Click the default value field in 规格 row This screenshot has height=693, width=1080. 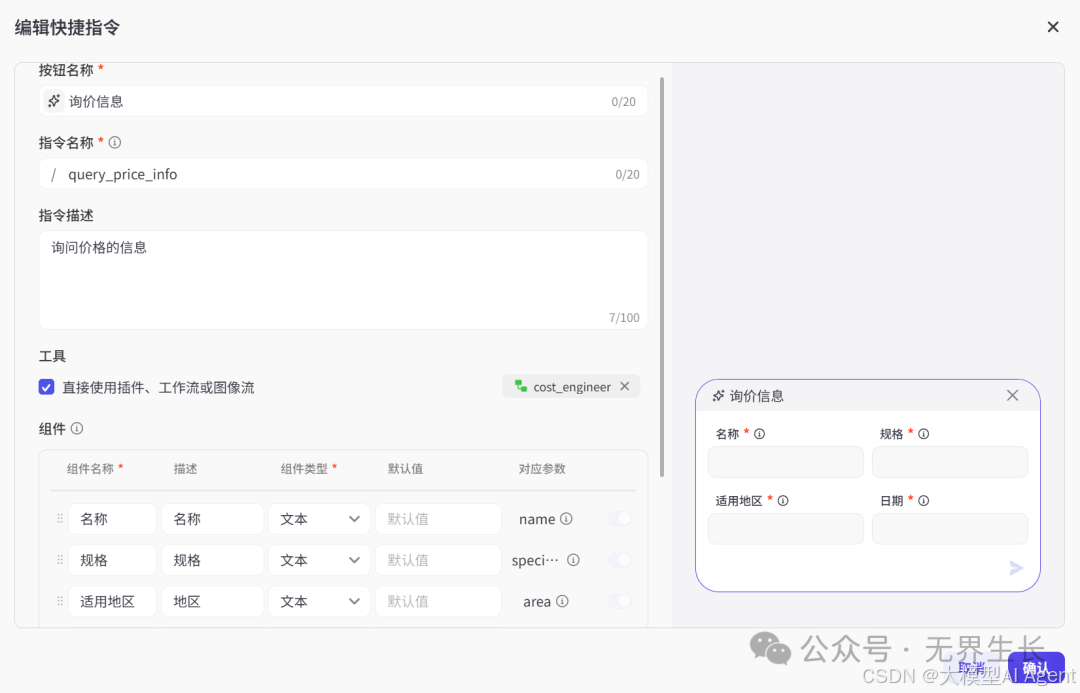click(438, 560)
